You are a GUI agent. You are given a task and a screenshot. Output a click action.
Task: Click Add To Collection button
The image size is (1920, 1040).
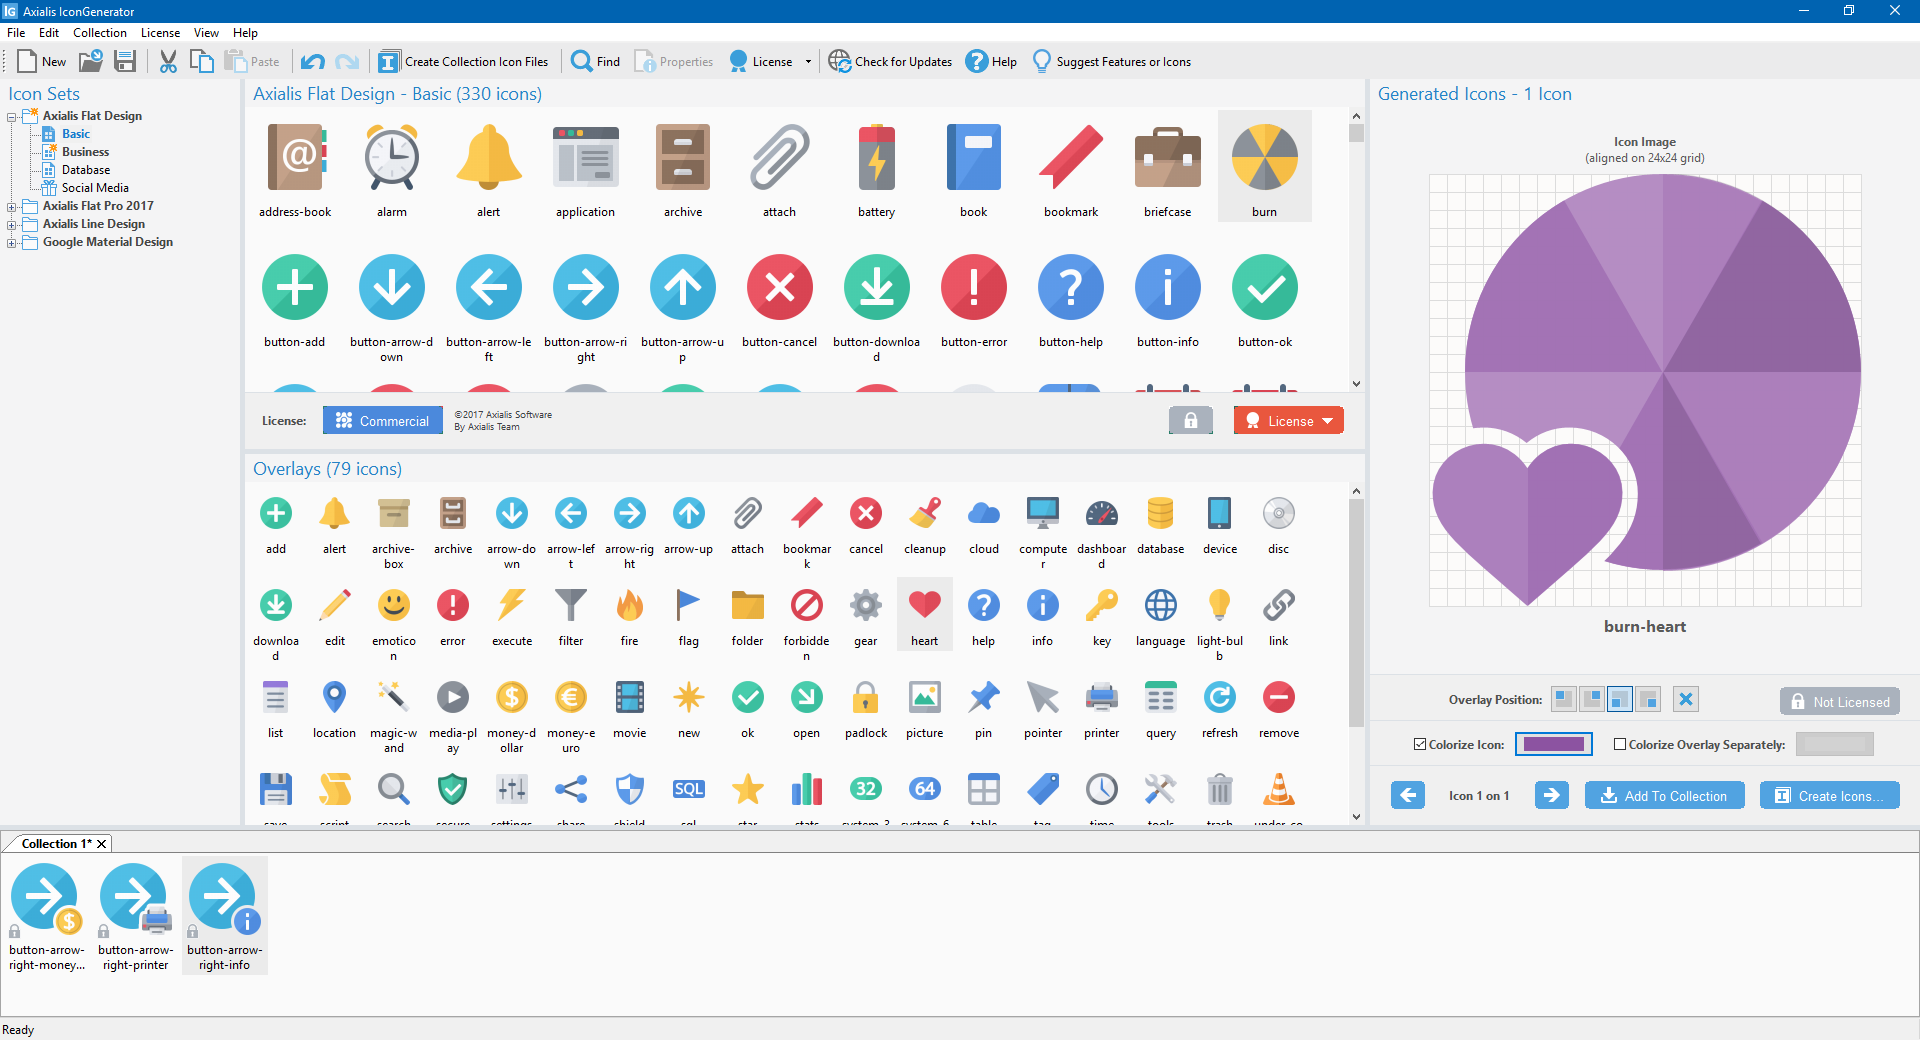point(1664,796)
